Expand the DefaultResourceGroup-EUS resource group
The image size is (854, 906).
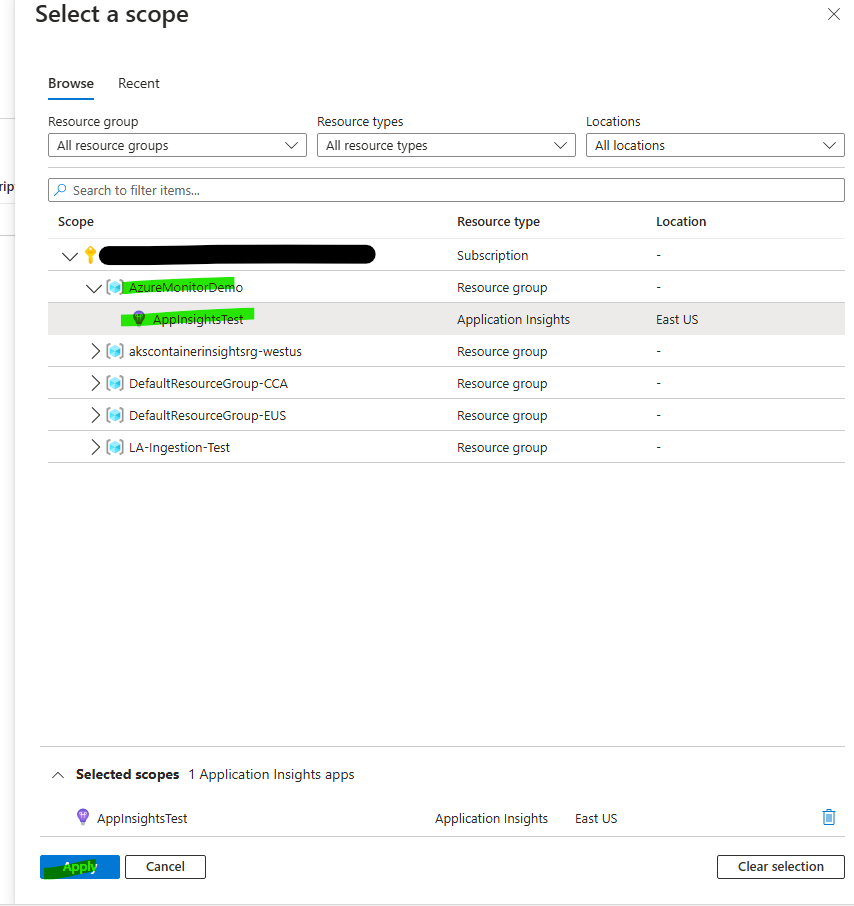(96, 415)
